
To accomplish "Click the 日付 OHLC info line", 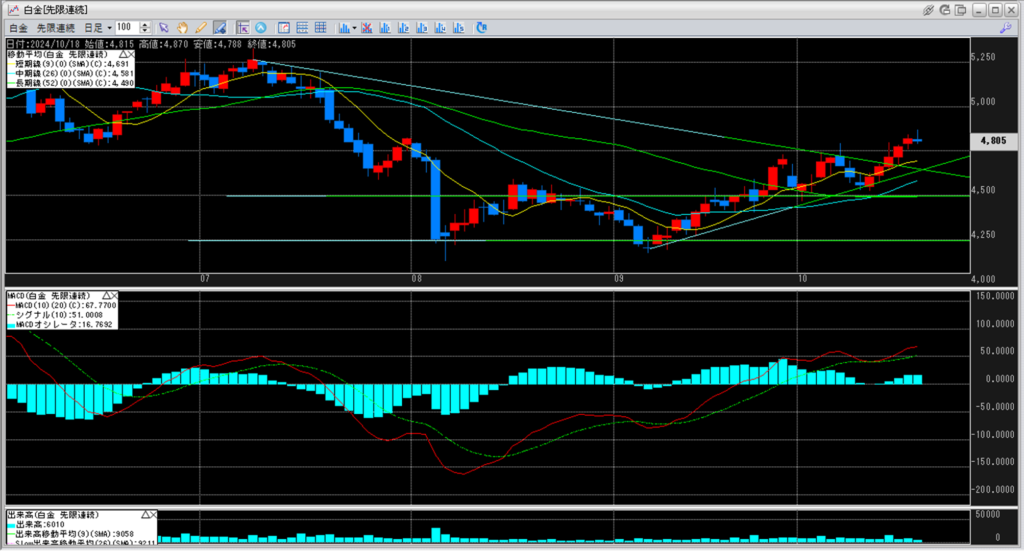I will (152, 44).
